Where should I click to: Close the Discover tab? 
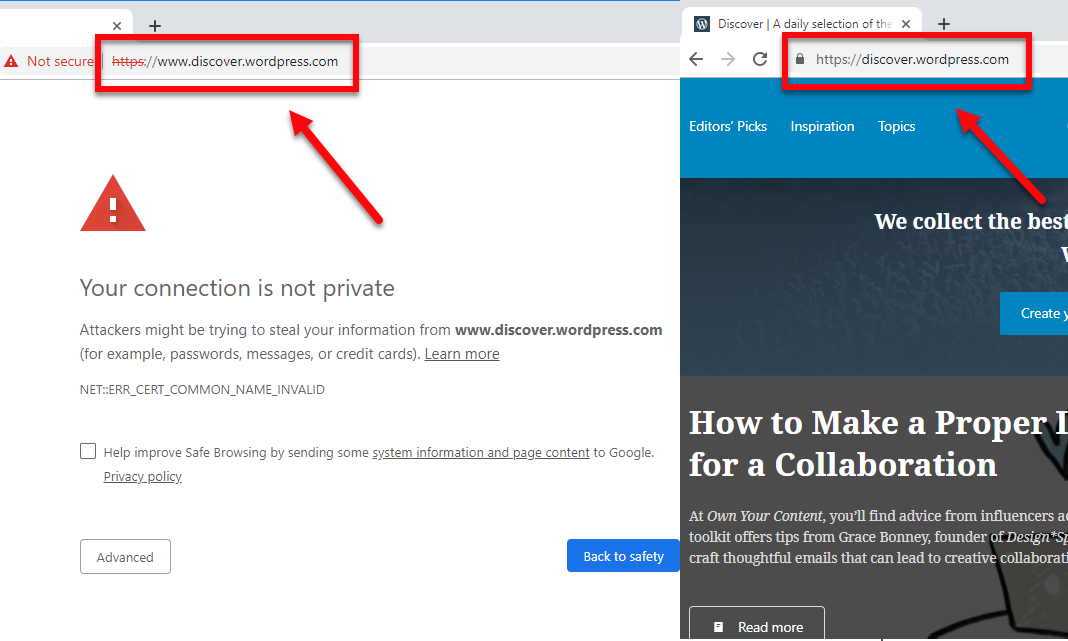click(906, 24)
